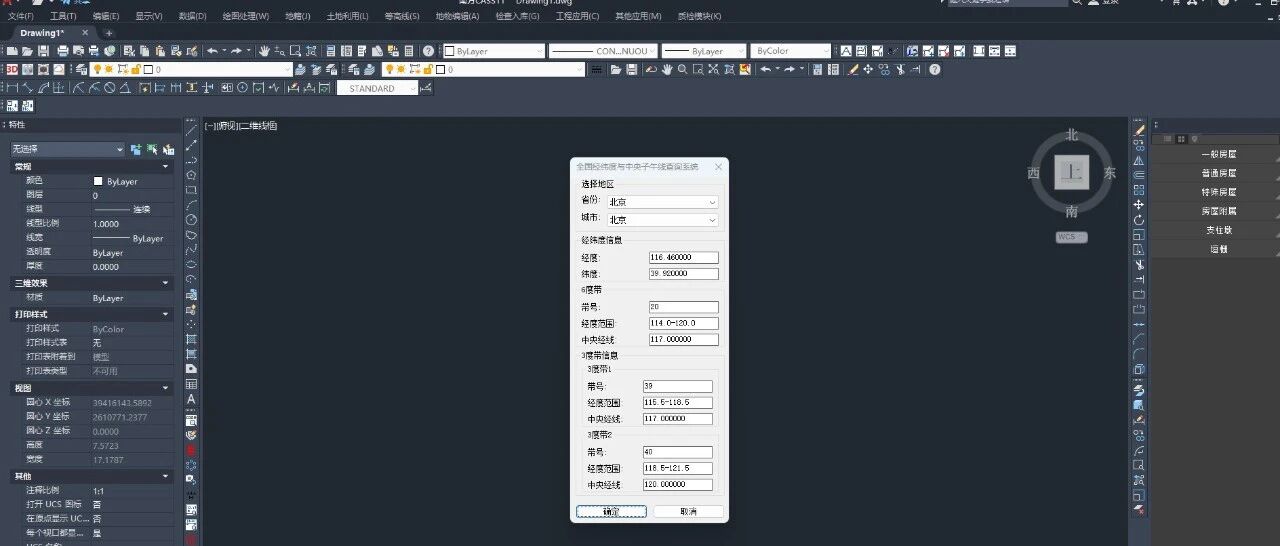Click the 3D view toolbar icon
Viewport: 1280px width, 546px height.
click(x=12, y=69)
